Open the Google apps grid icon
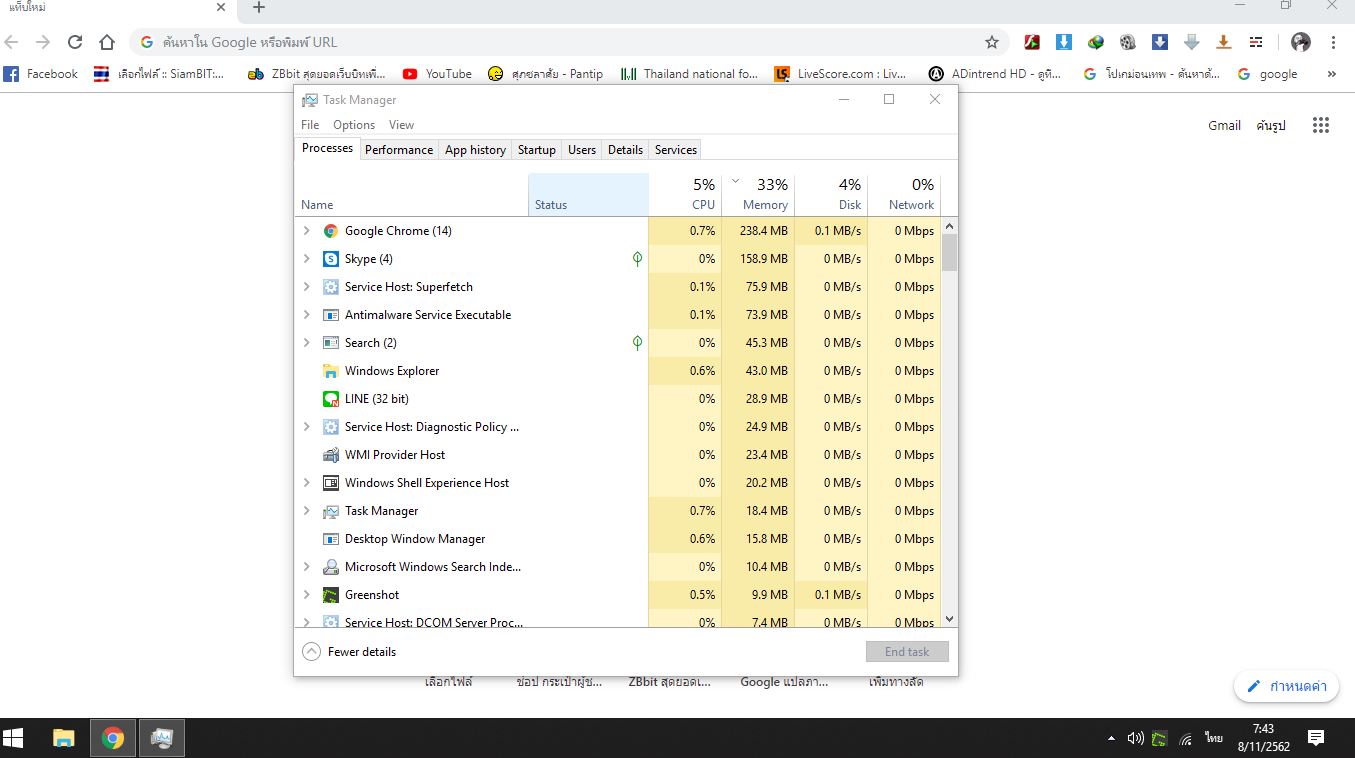 tap(1321, 125)
